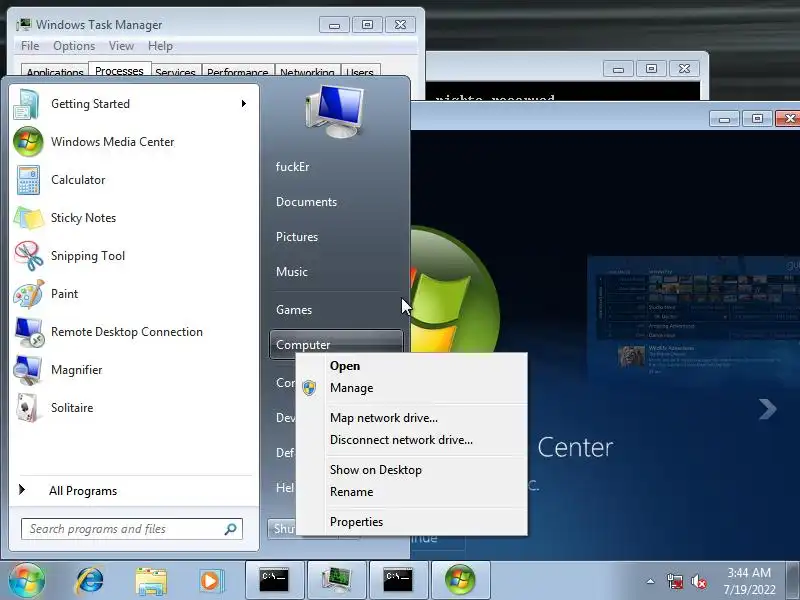
Task: Launch the Solitaire game icon
Action: coord(28,408)
